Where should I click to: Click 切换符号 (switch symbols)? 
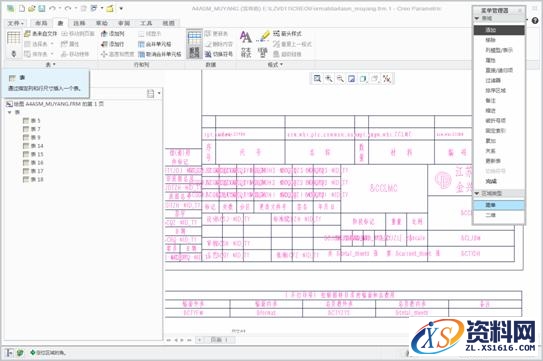[x=219, y=54]
